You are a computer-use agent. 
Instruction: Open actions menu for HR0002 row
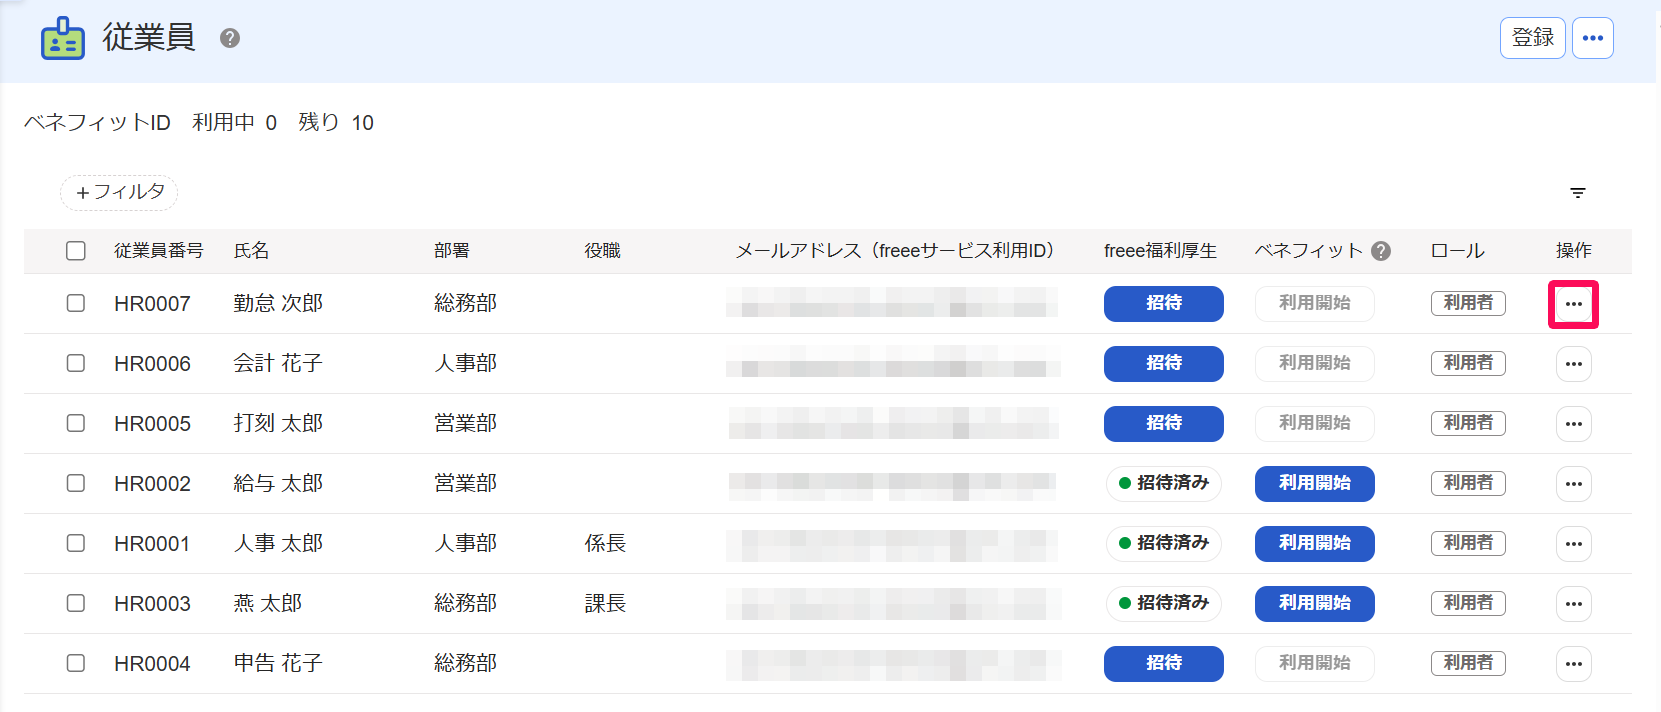click(1573, 484)
